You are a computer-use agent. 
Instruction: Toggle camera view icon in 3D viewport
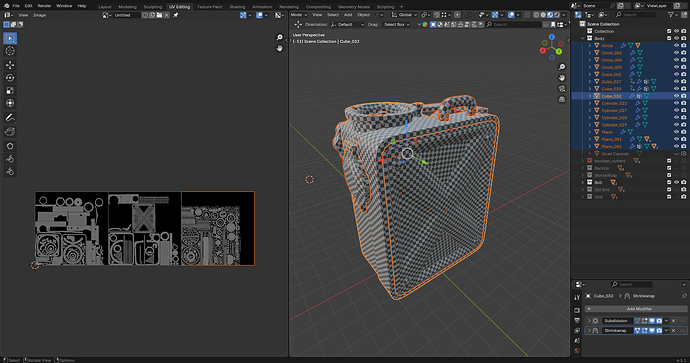pos(562,88)
